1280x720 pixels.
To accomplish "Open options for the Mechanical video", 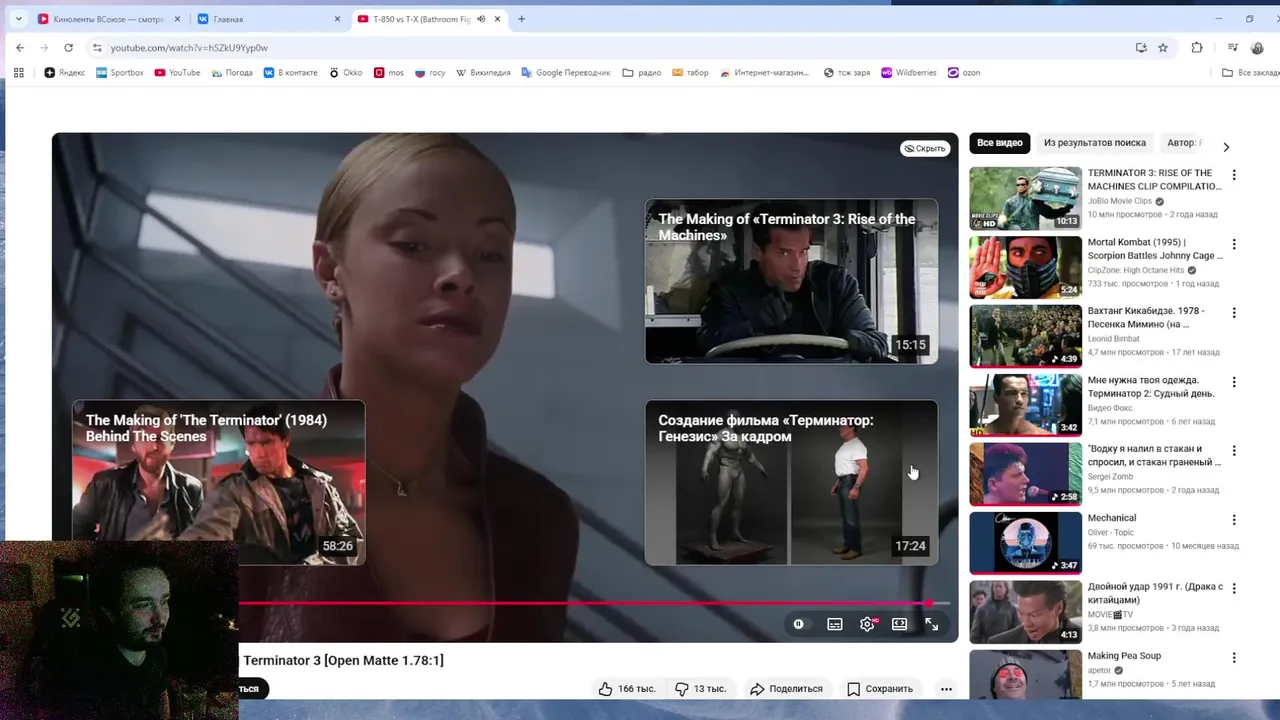I will [1234, 520].
